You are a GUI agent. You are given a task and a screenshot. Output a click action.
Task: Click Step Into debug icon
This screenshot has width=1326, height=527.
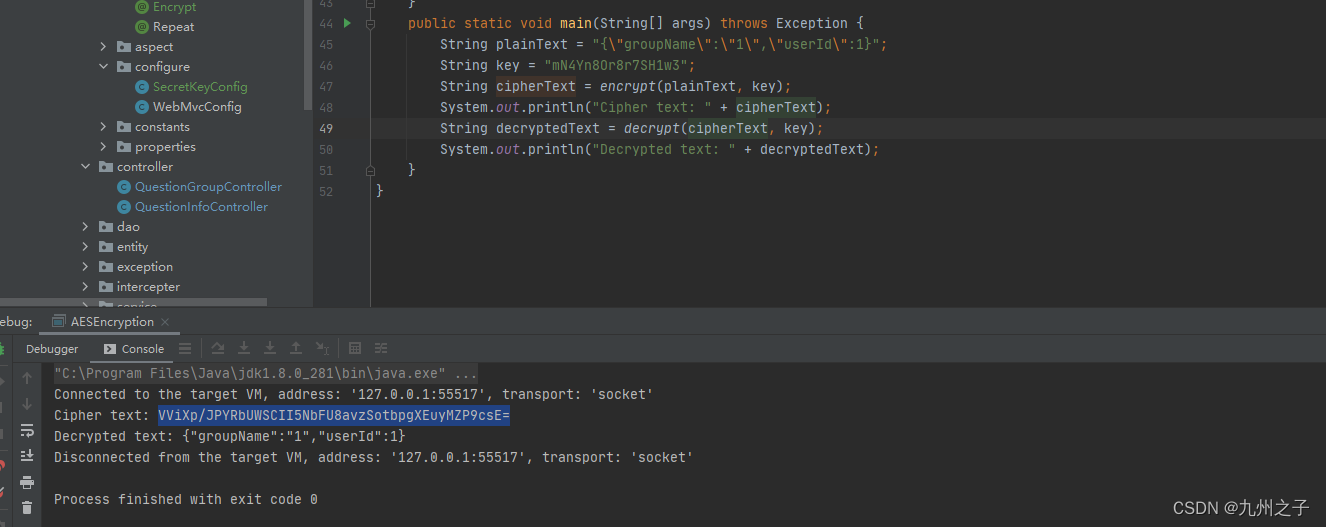click(244, 348)
